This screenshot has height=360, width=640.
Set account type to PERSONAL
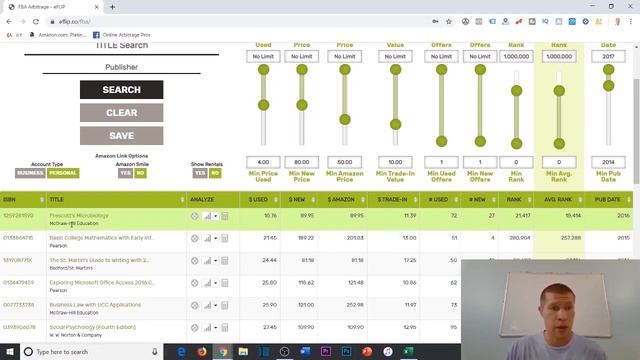point(63,173)
